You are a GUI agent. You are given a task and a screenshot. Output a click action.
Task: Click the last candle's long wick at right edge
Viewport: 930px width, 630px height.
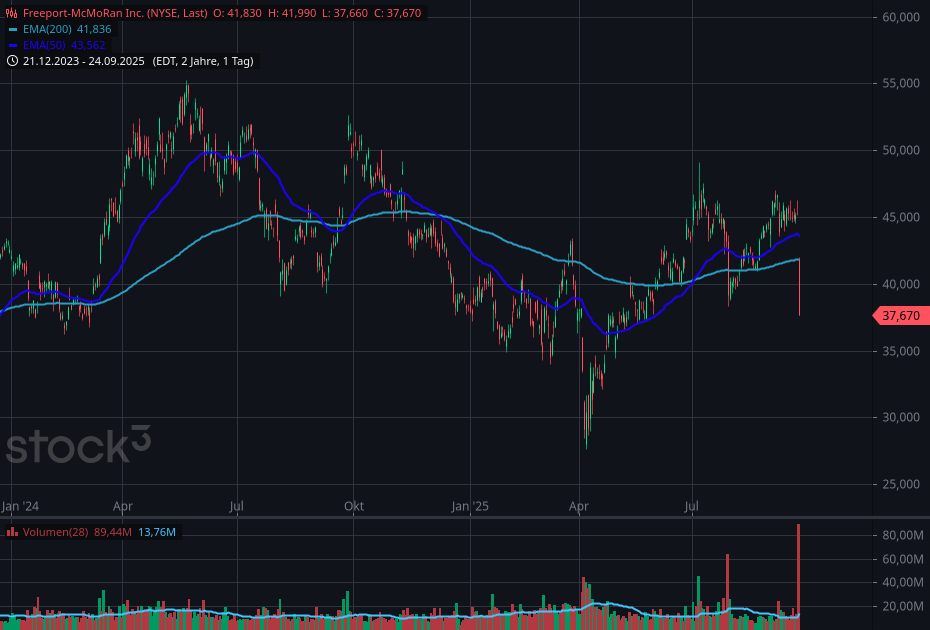(x=799, y=290)
